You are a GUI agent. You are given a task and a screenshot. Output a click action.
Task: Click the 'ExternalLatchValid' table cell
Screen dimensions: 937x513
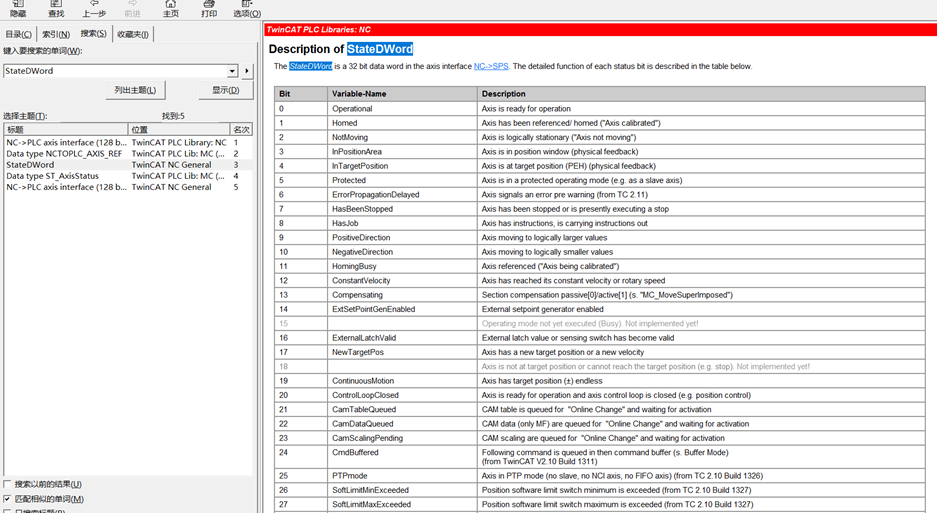[x=403, y=338]
